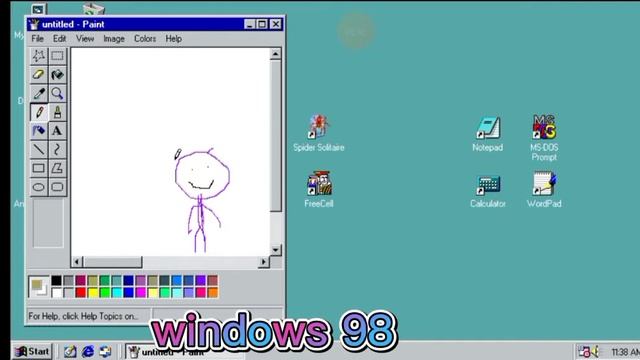
Task: Choose the Fill With Color bucket tool
Action: (x=57, y=75)
